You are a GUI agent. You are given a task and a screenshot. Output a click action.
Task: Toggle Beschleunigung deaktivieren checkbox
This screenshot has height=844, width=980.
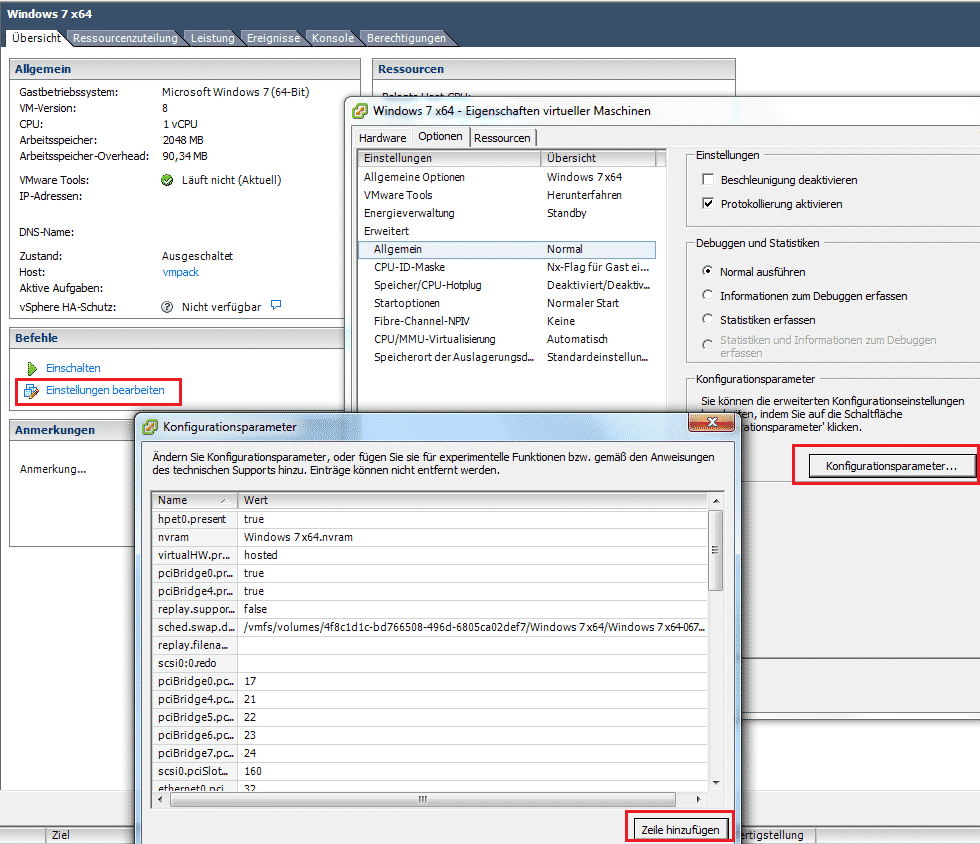pyautogui.click(x=708, y=179)
